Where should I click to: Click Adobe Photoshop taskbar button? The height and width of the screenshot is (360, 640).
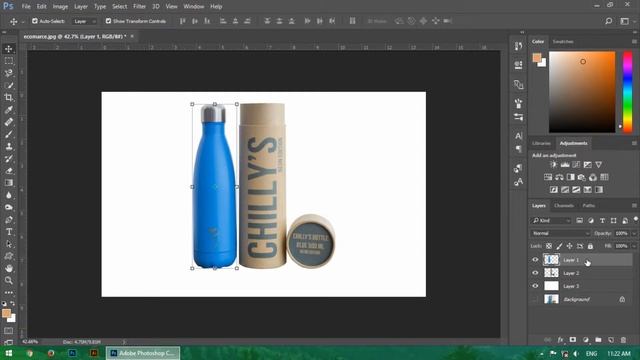tap(143, 353)
